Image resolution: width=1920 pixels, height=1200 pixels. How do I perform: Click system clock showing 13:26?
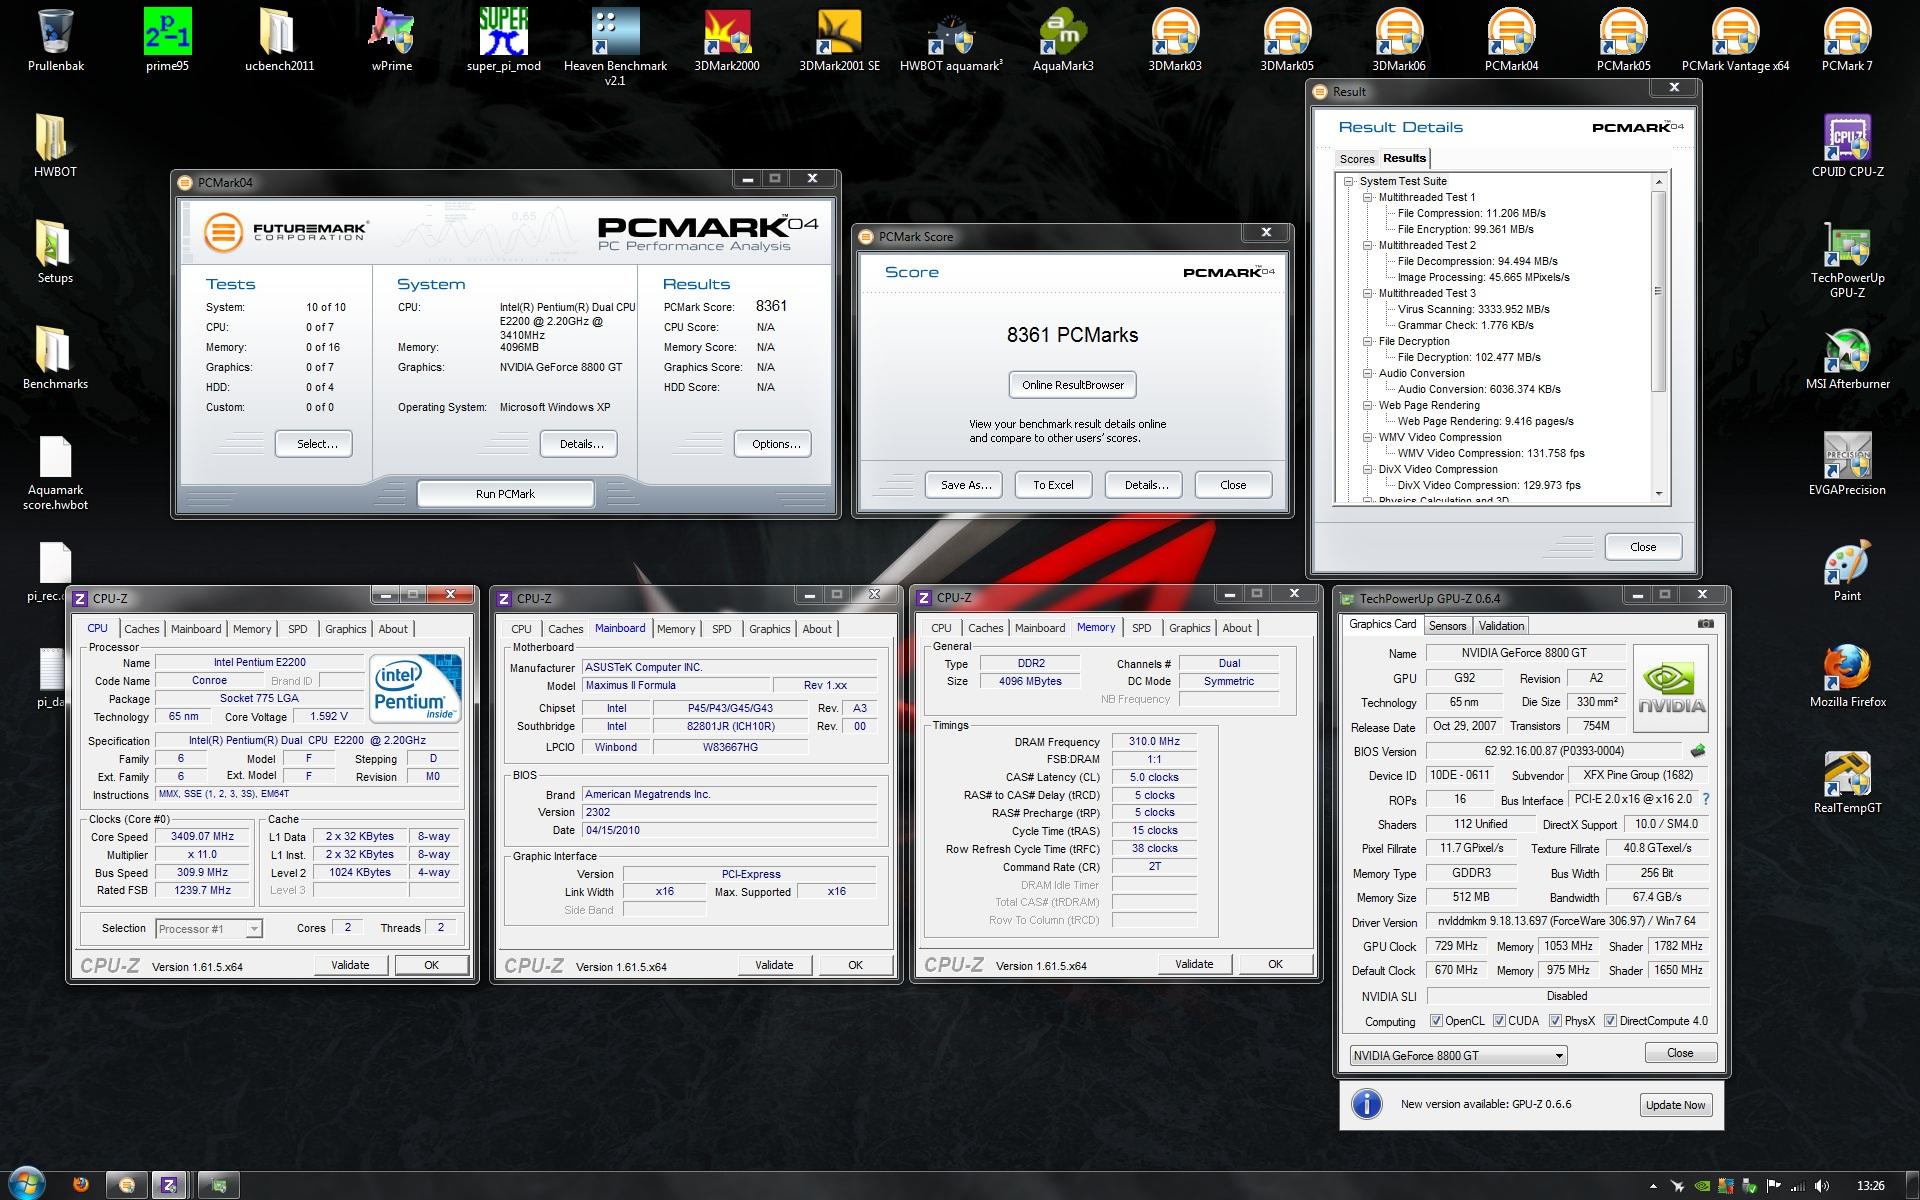[x=1870, y=1186]
